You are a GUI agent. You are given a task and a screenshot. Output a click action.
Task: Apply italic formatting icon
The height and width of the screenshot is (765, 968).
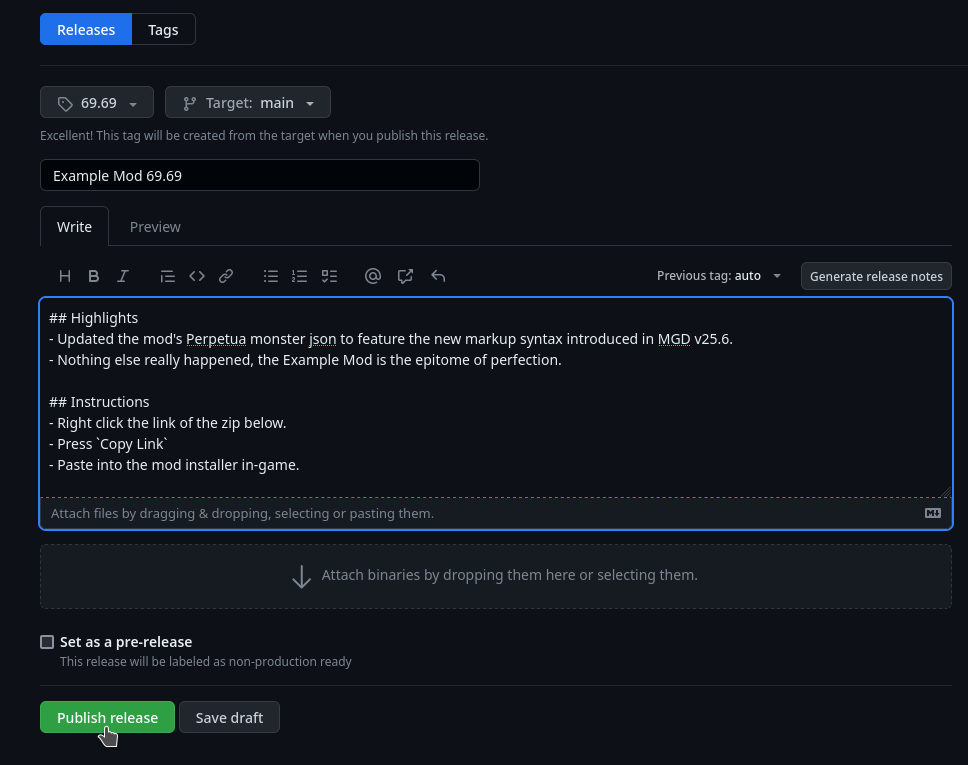[x=123, y=276]
